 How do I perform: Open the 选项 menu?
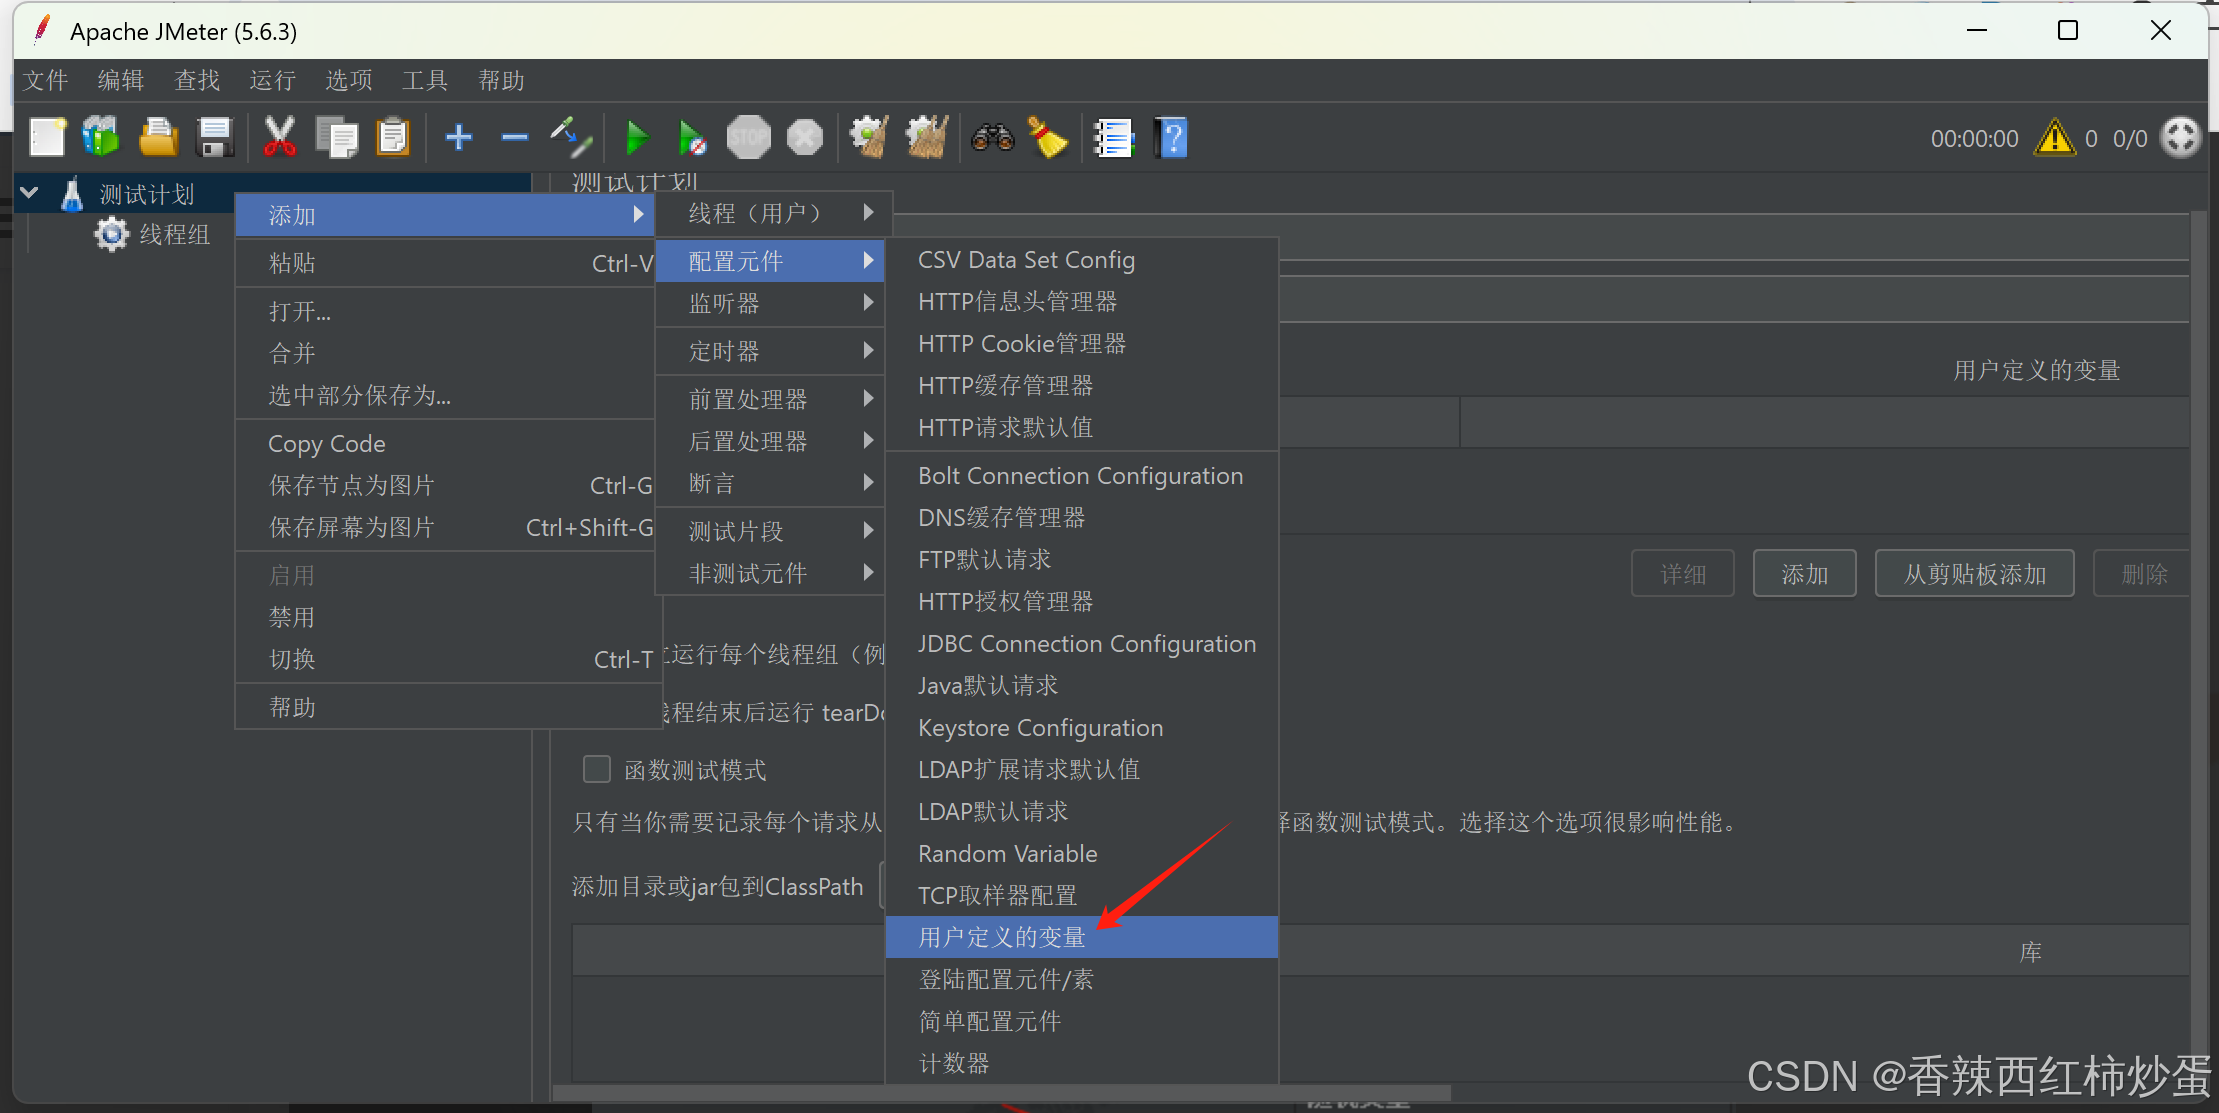349,80
